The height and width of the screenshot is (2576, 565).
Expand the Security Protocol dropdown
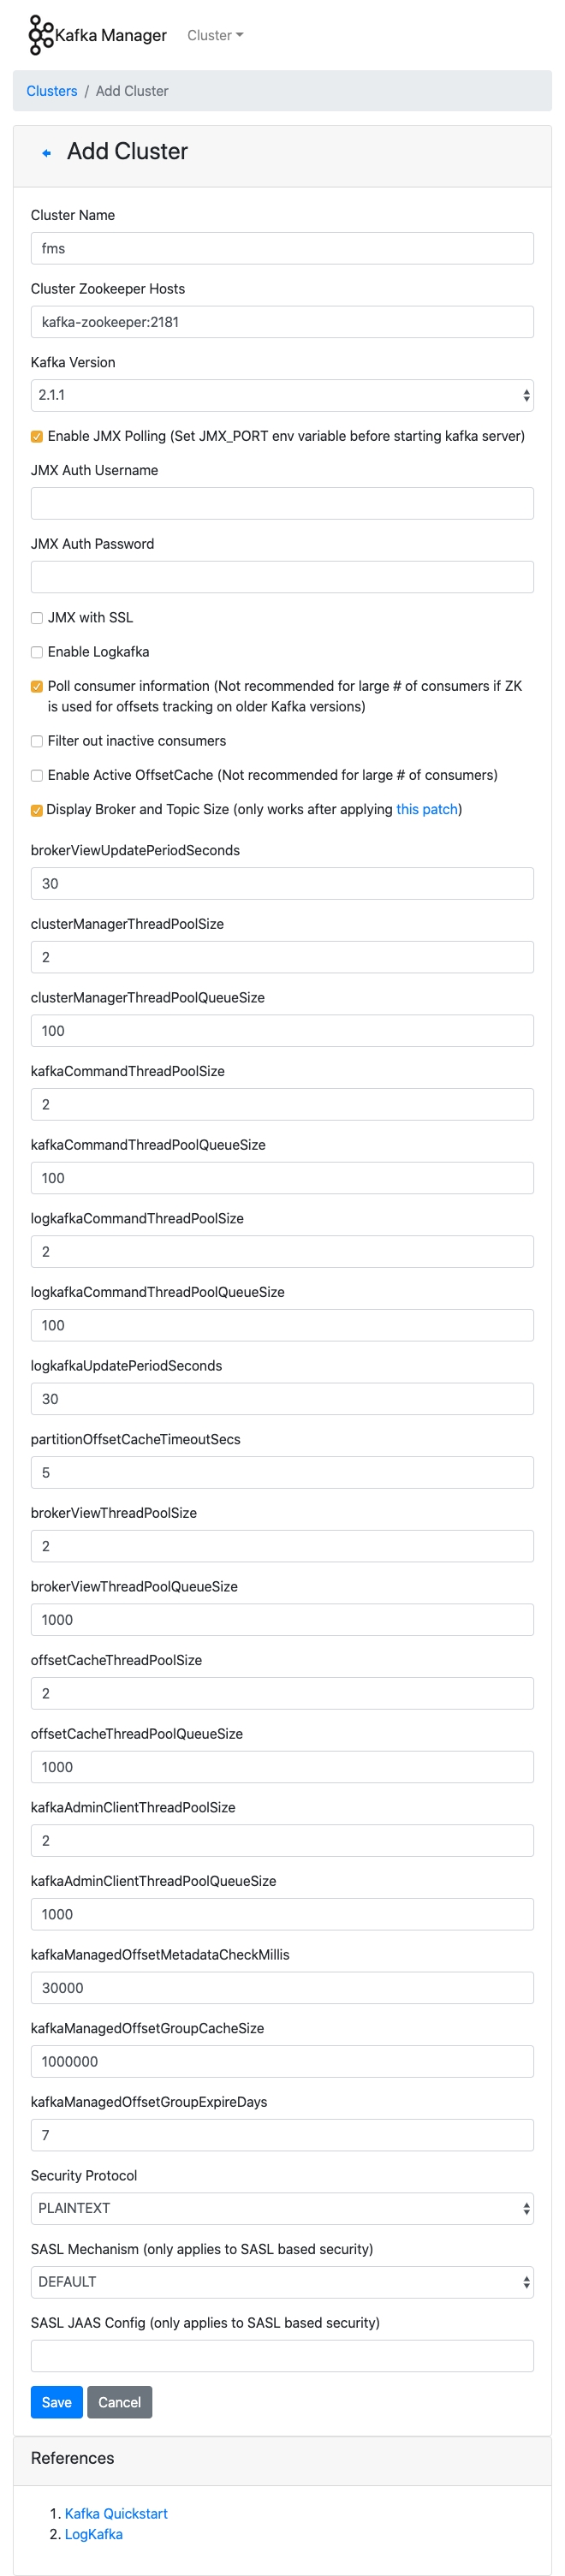point(282,2208)
